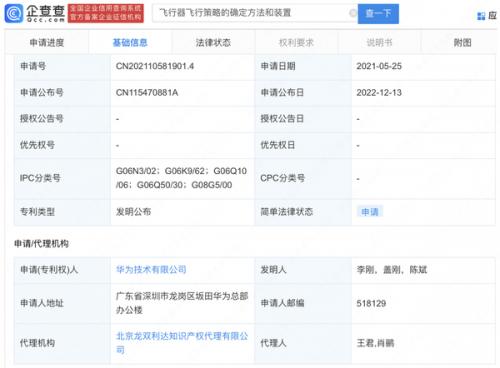This screenshot has width=500, height=368.
Task: Click the inventor names 李刚, 盖刚, 陈斌
Action: (x=392, y=269)
